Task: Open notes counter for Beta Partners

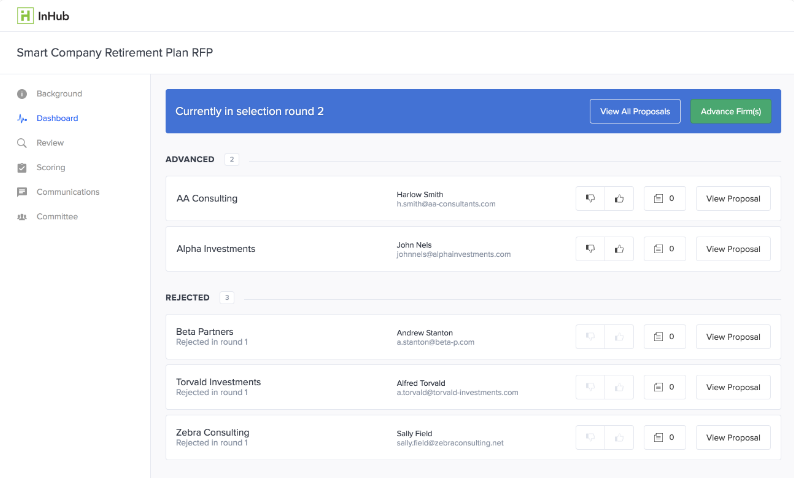Action: (664, 337)
